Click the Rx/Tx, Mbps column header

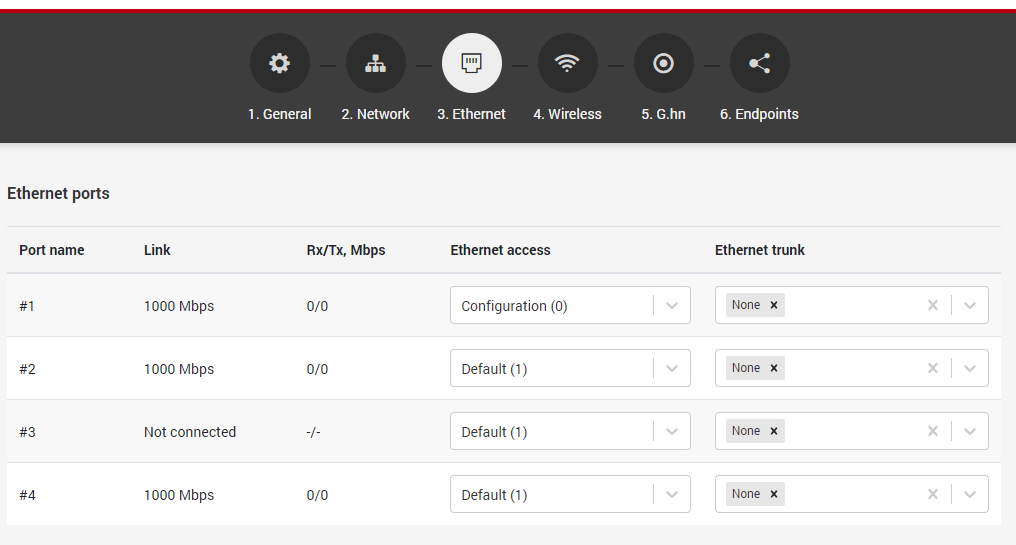coord(346,250)
